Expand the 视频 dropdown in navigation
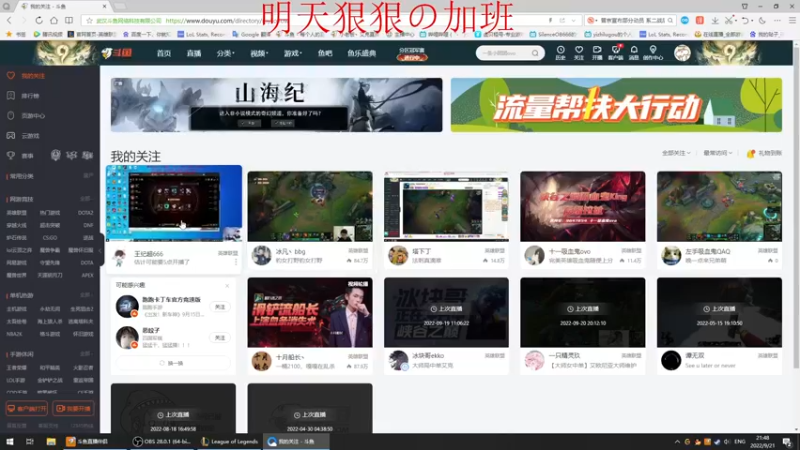Viewport: 800px width, 450px height. click(x=259, y=53)
